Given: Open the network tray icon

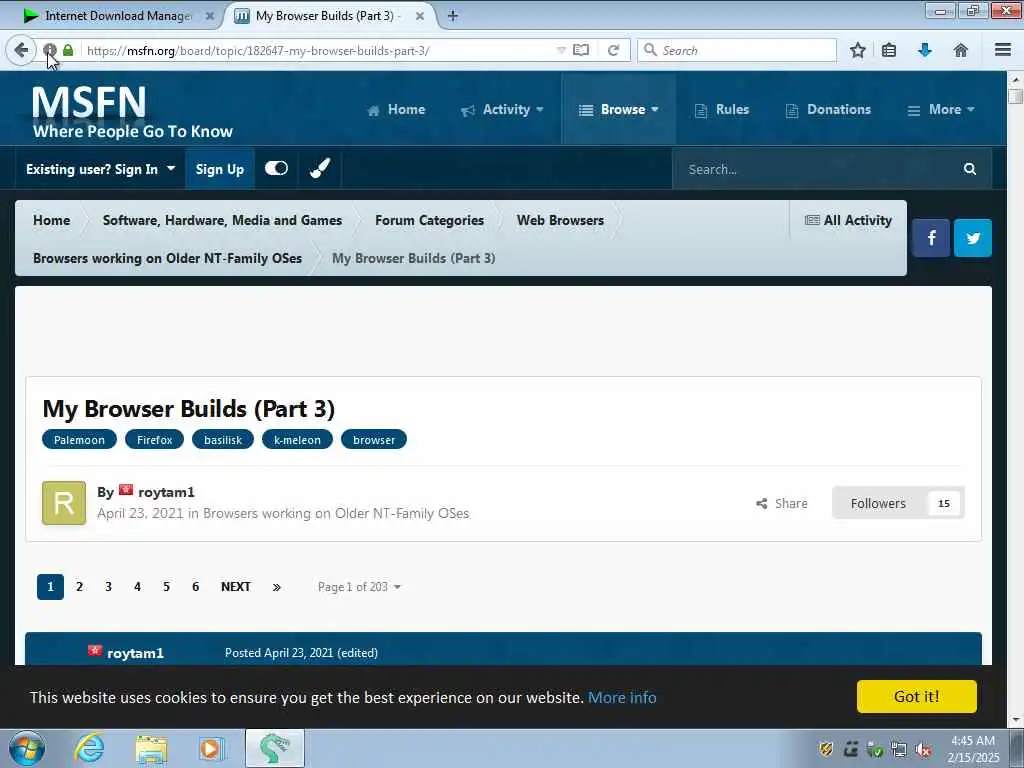Looking at the screenshot, I should [899, 750].
